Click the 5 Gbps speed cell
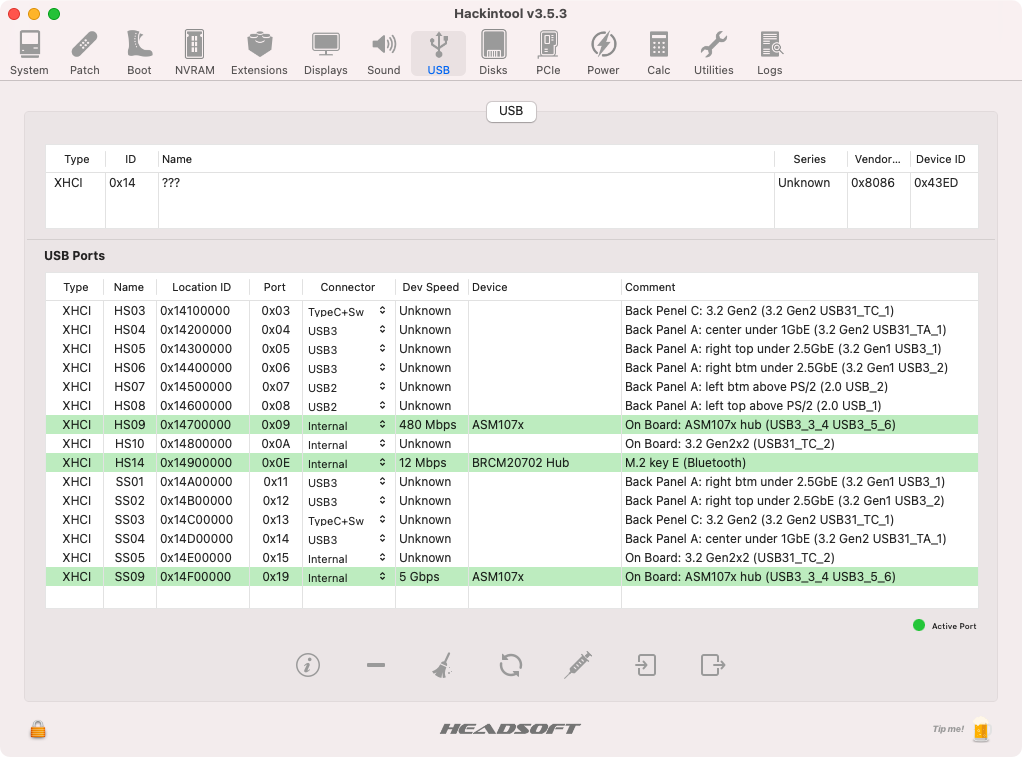This screenshot has width=1022, height=757. [419, 577]
